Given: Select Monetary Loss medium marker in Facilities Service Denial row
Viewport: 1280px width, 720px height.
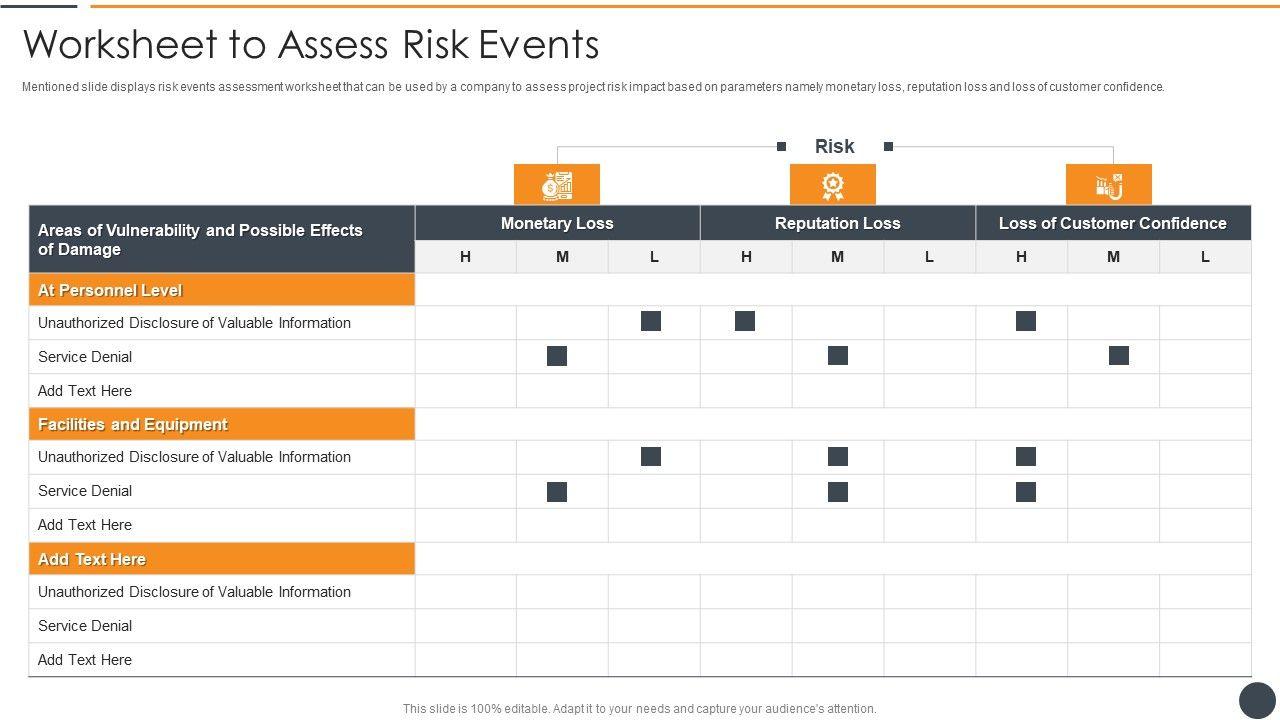Looking at the screenshot, I should click(x=557, y=491).
